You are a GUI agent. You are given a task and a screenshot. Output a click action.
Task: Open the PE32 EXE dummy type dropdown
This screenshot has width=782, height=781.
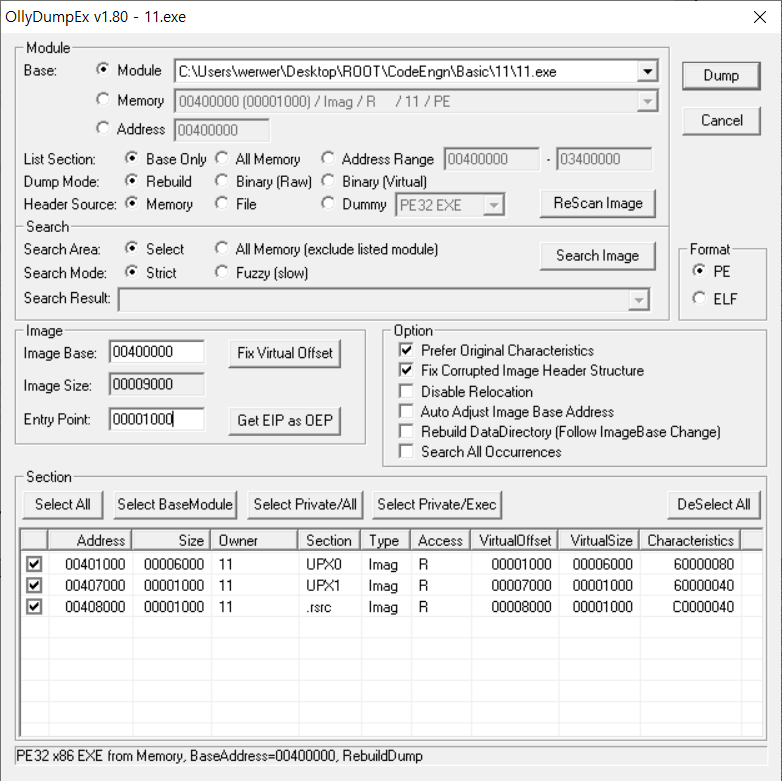click(x=494, y=205)
